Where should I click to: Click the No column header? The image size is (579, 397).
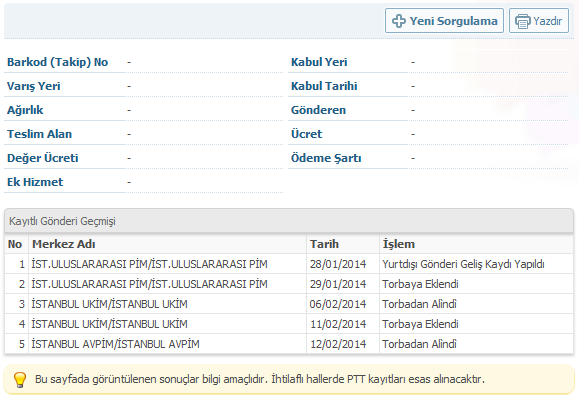pyautogui.click(x=17, y=244)
